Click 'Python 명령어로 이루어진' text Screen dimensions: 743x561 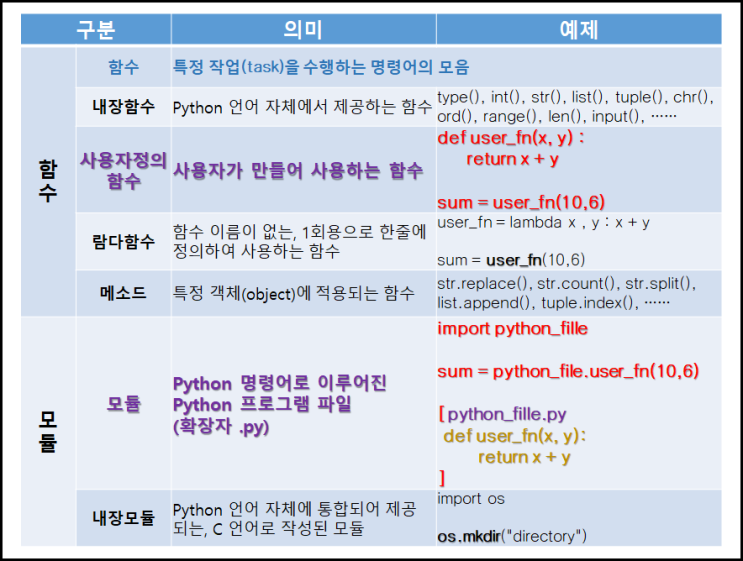coord(280,383)
